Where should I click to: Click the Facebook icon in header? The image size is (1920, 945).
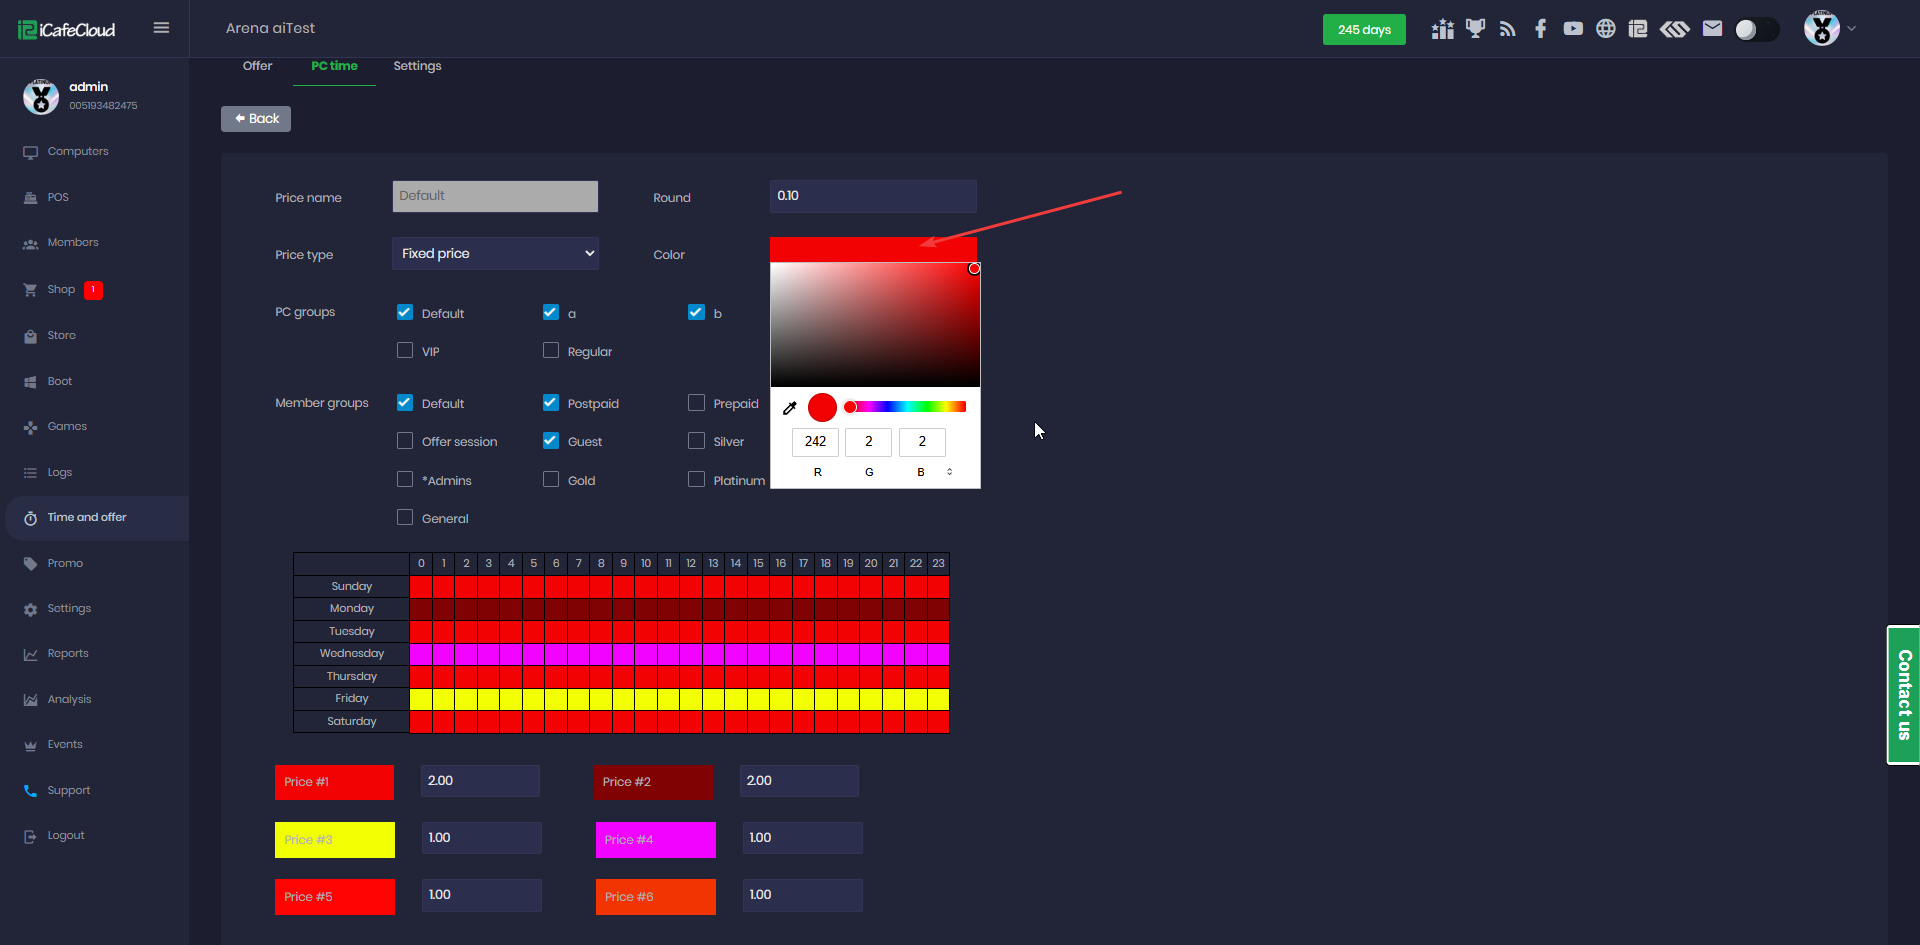(1540, 29)
